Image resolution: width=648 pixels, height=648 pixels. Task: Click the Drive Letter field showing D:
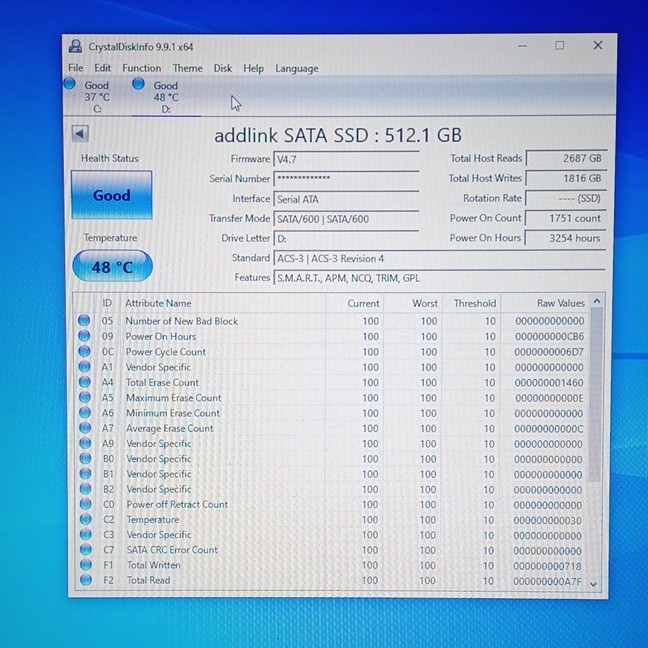click(346, 238)
